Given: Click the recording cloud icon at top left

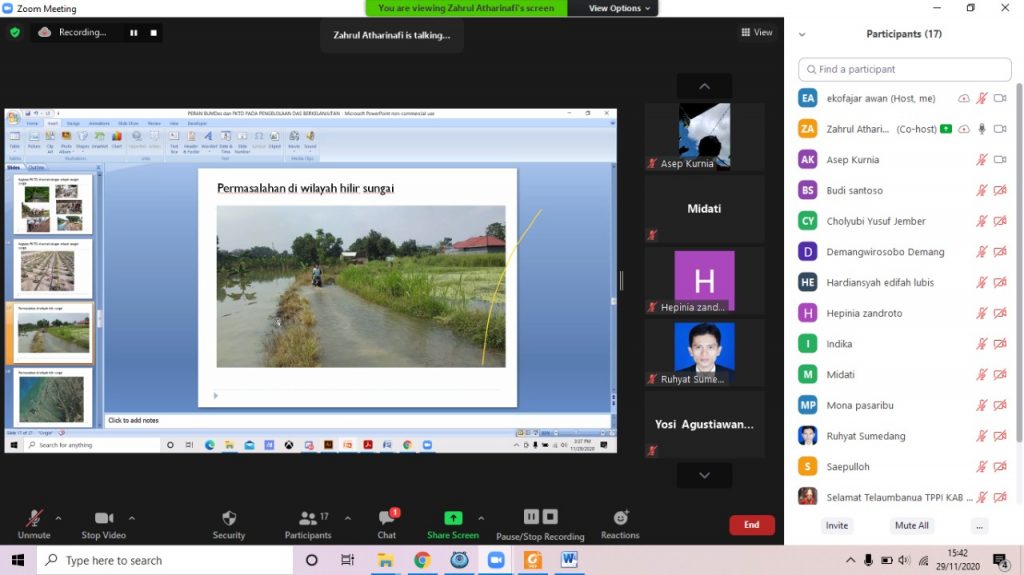Looking at the screenshot, I should click(x=44, y=32).
